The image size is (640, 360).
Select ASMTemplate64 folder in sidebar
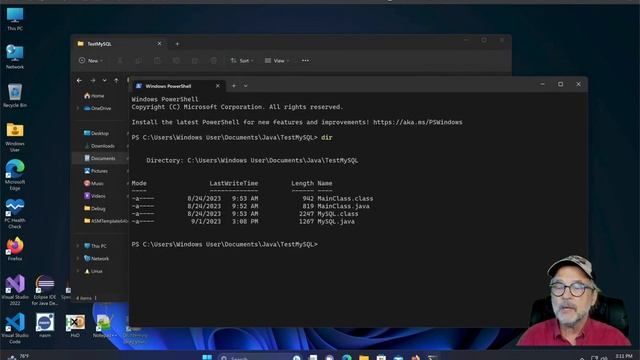tap(105, 221)
